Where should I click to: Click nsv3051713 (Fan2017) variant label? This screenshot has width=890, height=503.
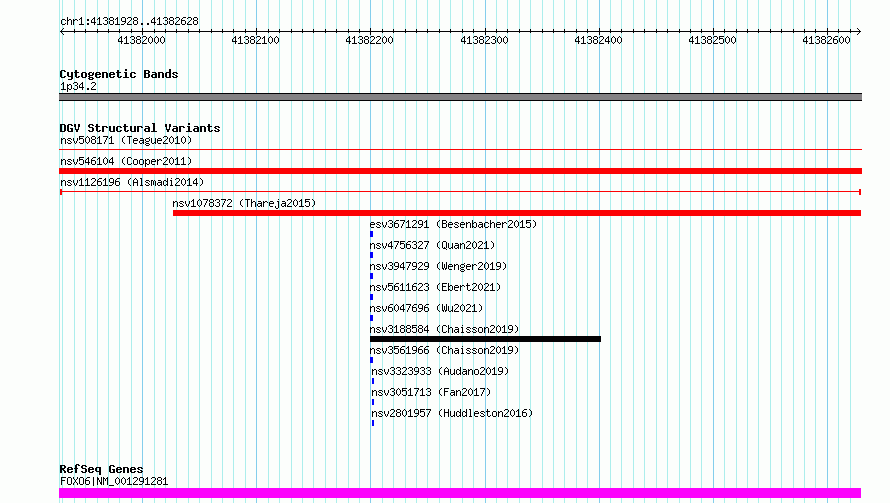pyautogui.click(x=431, y=392)
